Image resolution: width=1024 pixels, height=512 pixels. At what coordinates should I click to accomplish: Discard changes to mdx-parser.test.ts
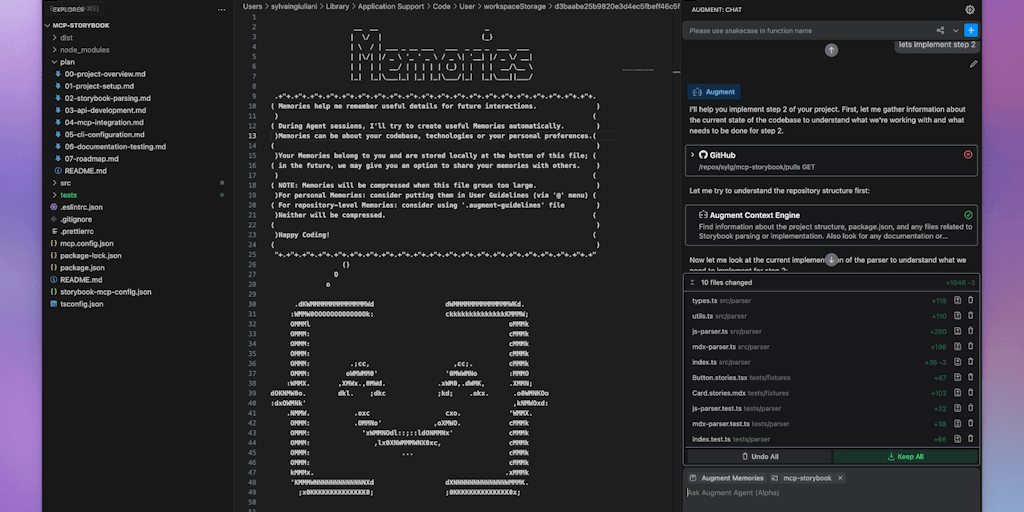(970, 424)
